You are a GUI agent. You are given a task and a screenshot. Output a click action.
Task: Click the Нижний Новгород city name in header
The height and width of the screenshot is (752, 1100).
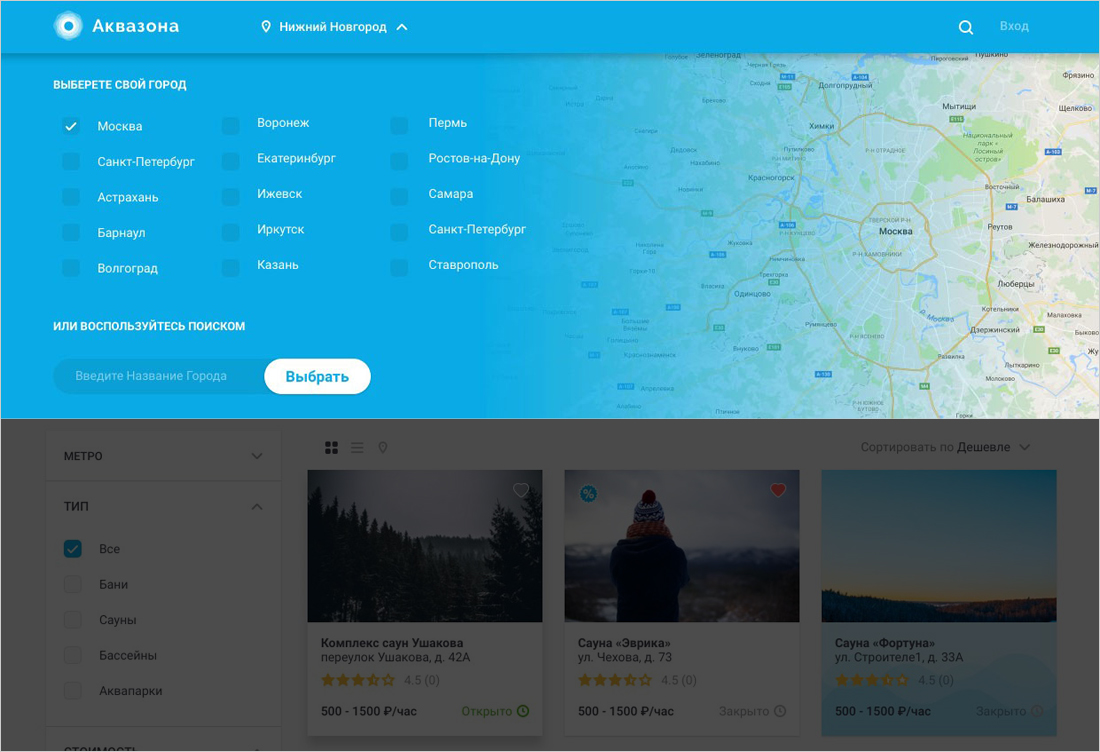pyautogui.click(x=333, y=27)
